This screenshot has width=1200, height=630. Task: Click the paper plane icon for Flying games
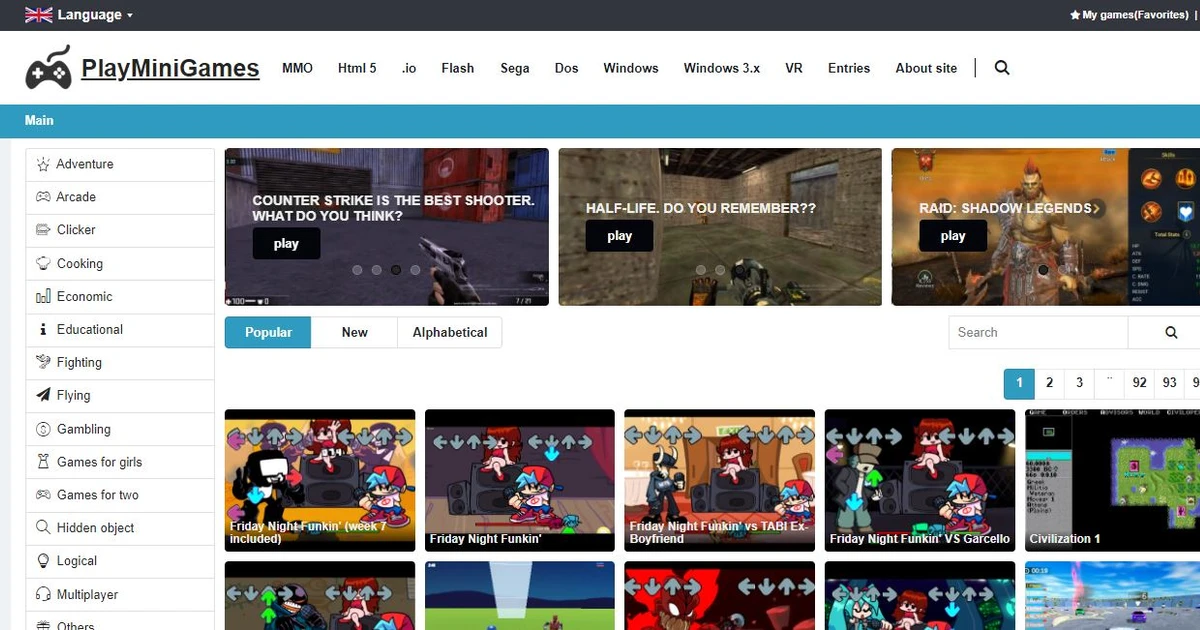[42, 395]
